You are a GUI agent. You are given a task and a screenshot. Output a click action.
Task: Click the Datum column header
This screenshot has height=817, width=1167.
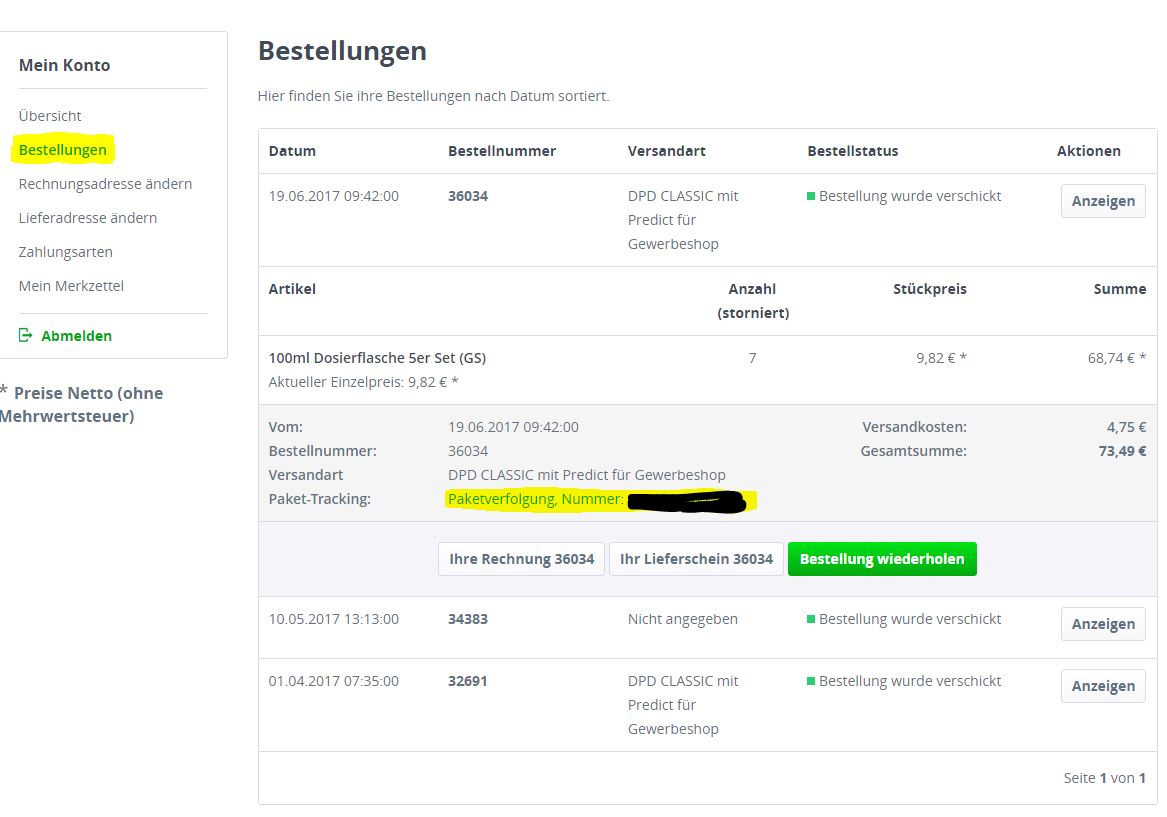(x=292, y=151)
